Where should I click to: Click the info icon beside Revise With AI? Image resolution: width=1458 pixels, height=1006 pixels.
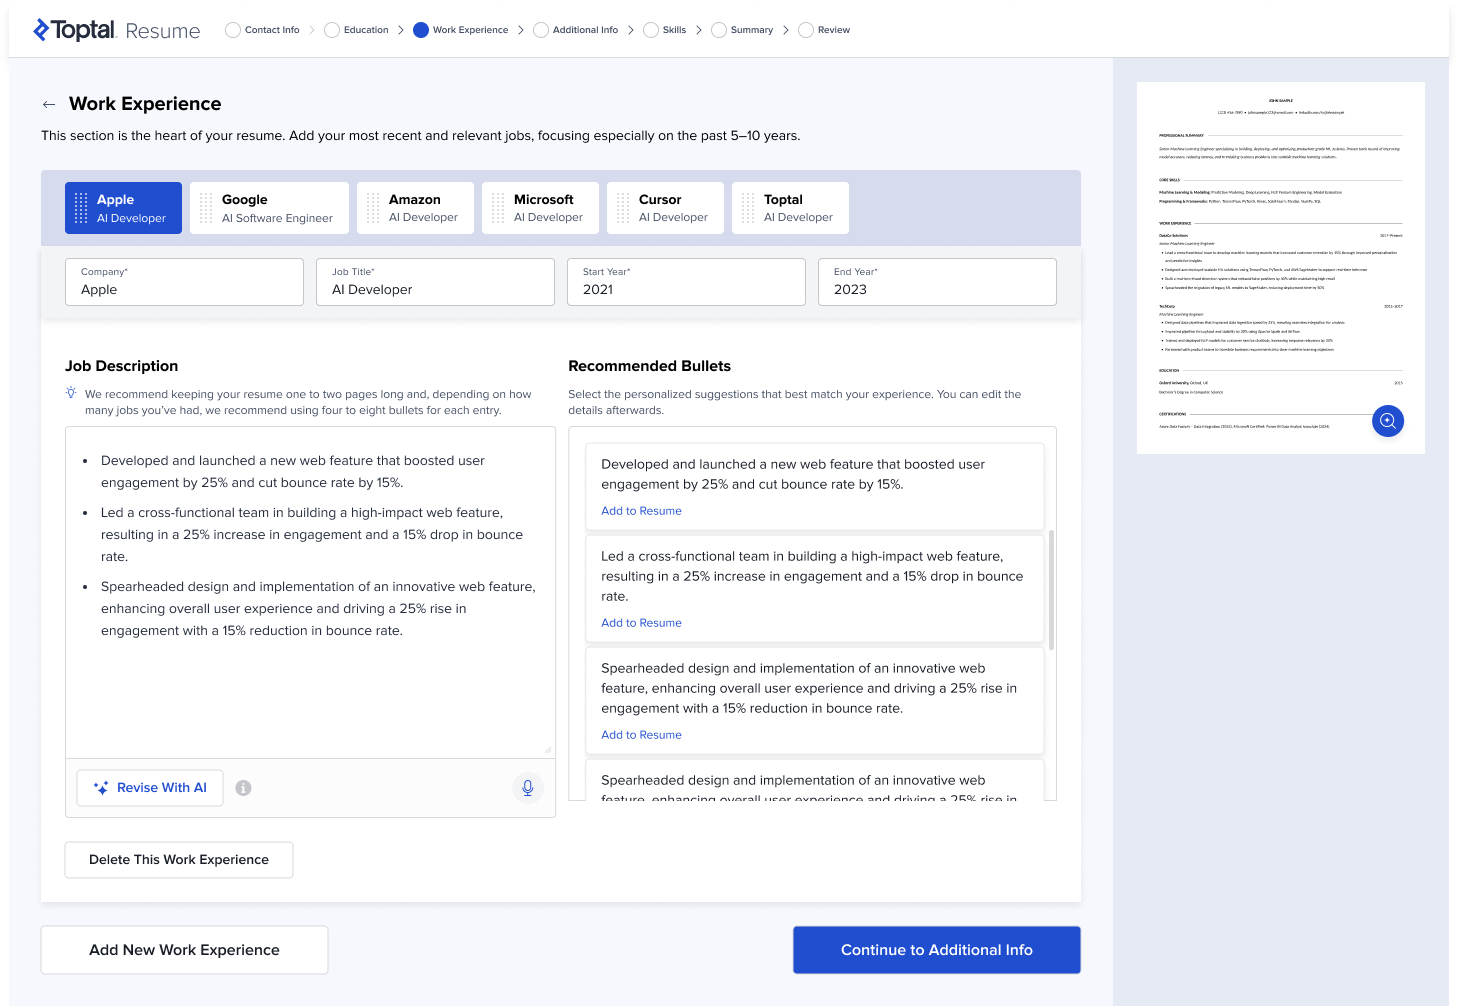243,788
